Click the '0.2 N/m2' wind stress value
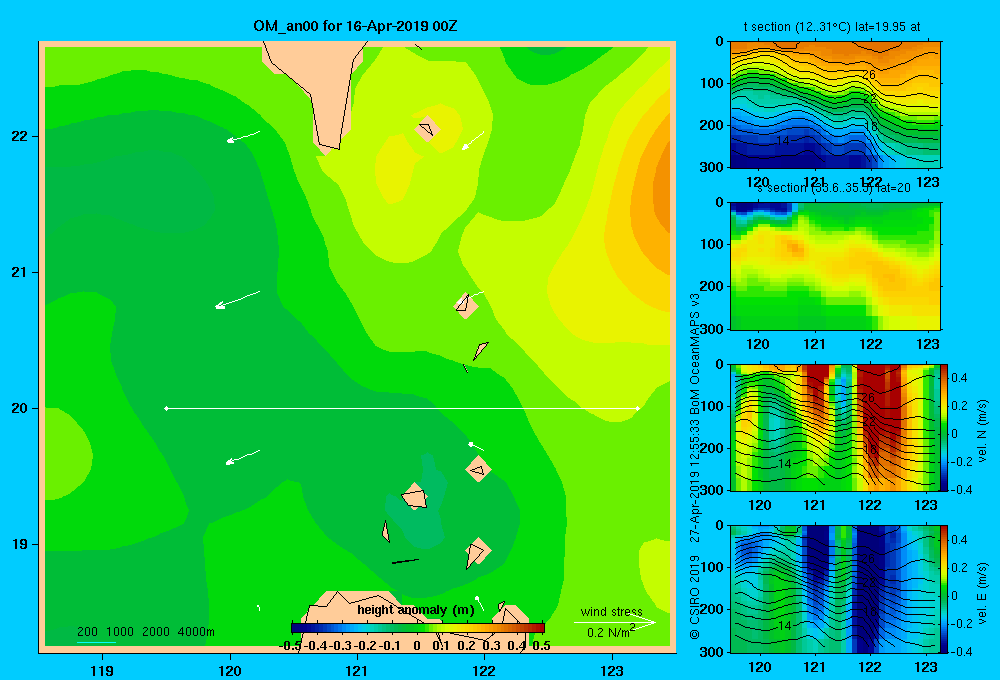The width and height of the screenshot is (1000, 680). pos(611,632)
